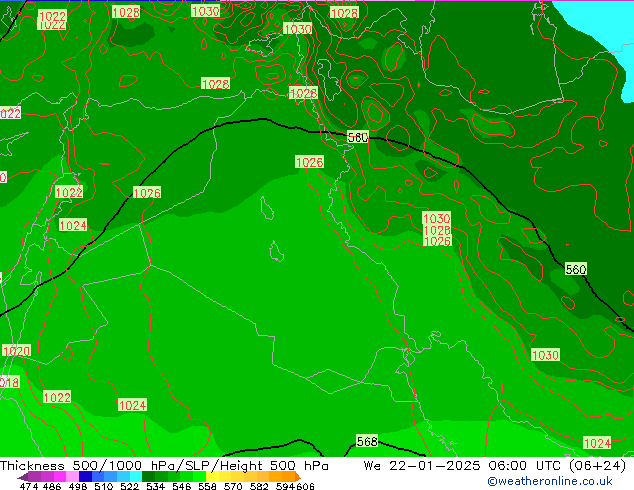The height and width of the screenshot is (490, 634).
Task: Select the lime green legend swatch before 558
Action: coord(199,477)
